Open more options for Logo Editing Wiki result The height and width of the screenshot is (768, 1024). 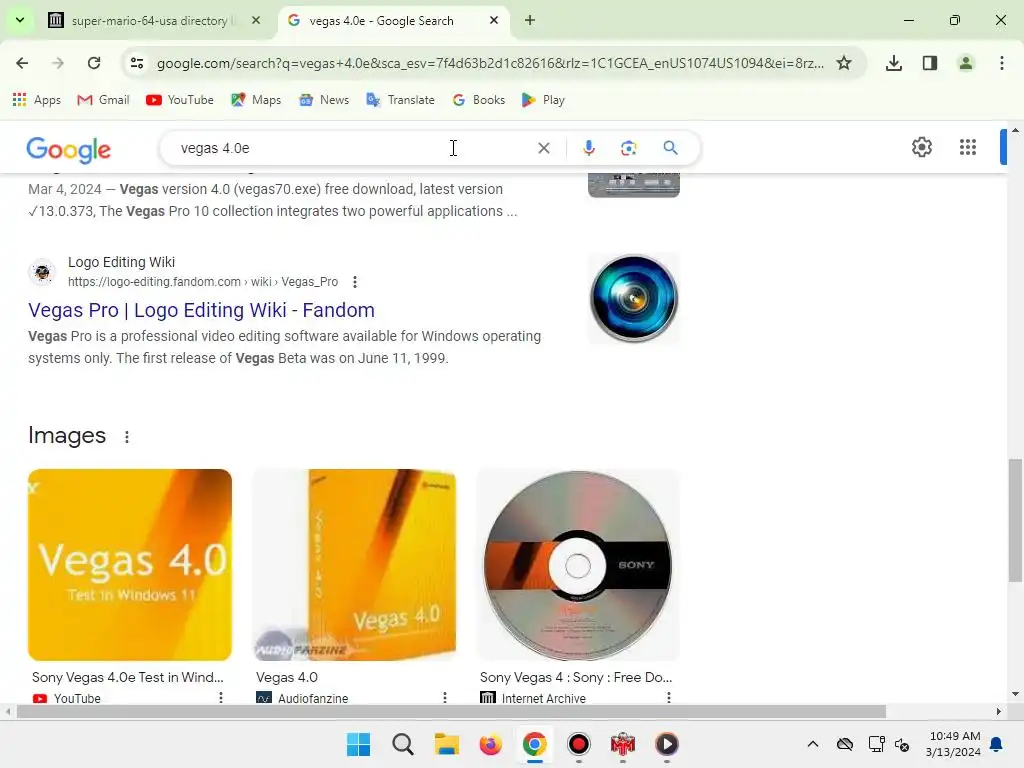[355, 282]
